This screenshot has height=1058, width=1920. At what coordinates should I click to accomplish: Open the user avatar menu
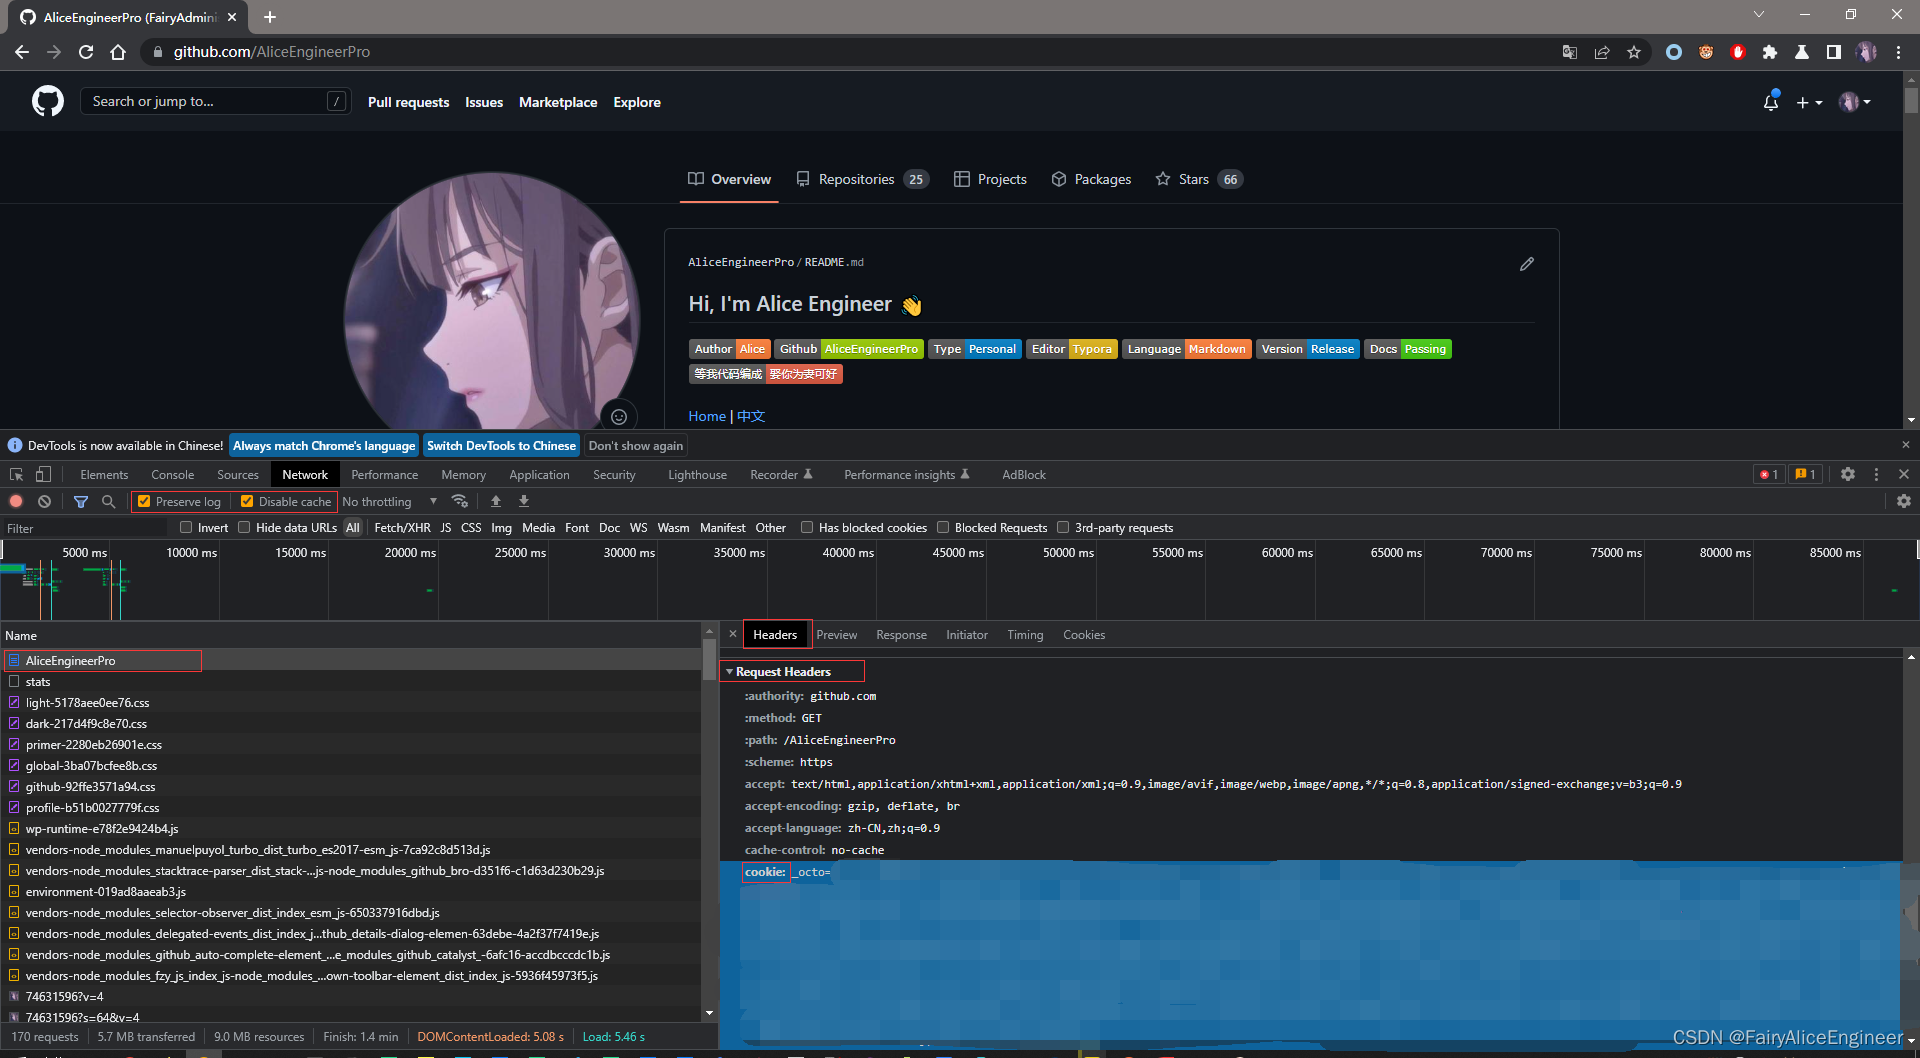click(x=1854, y=102)
